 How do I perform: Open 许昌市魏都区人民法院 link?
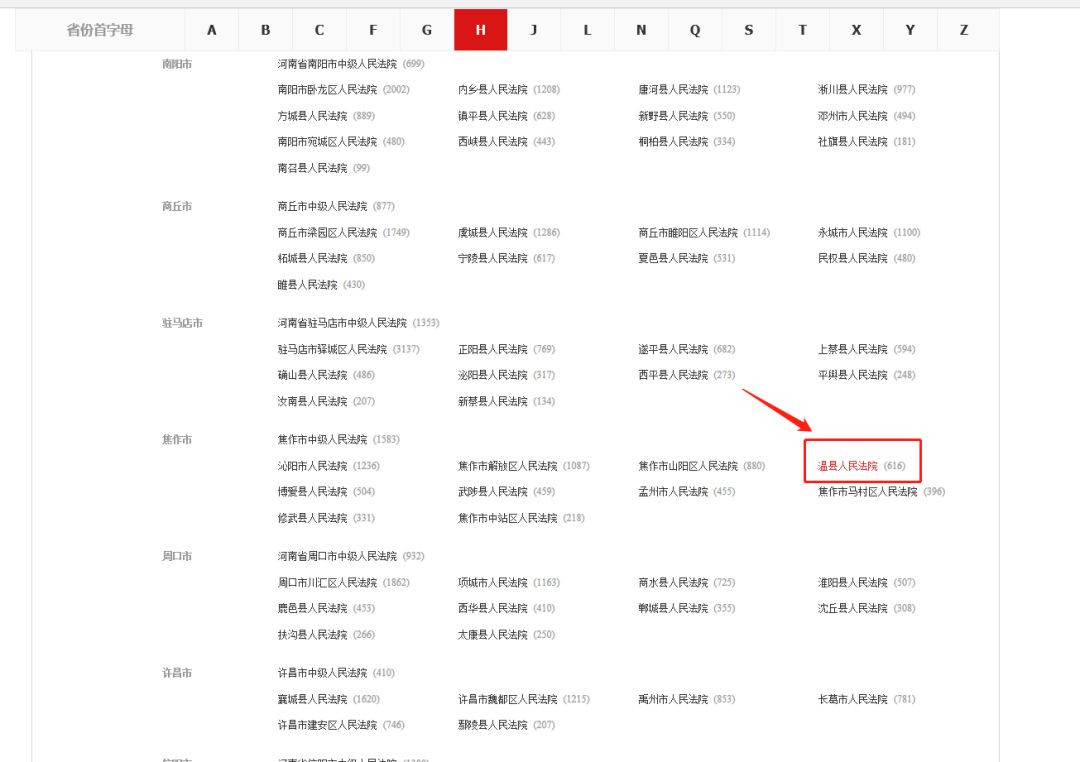point(508,699)
